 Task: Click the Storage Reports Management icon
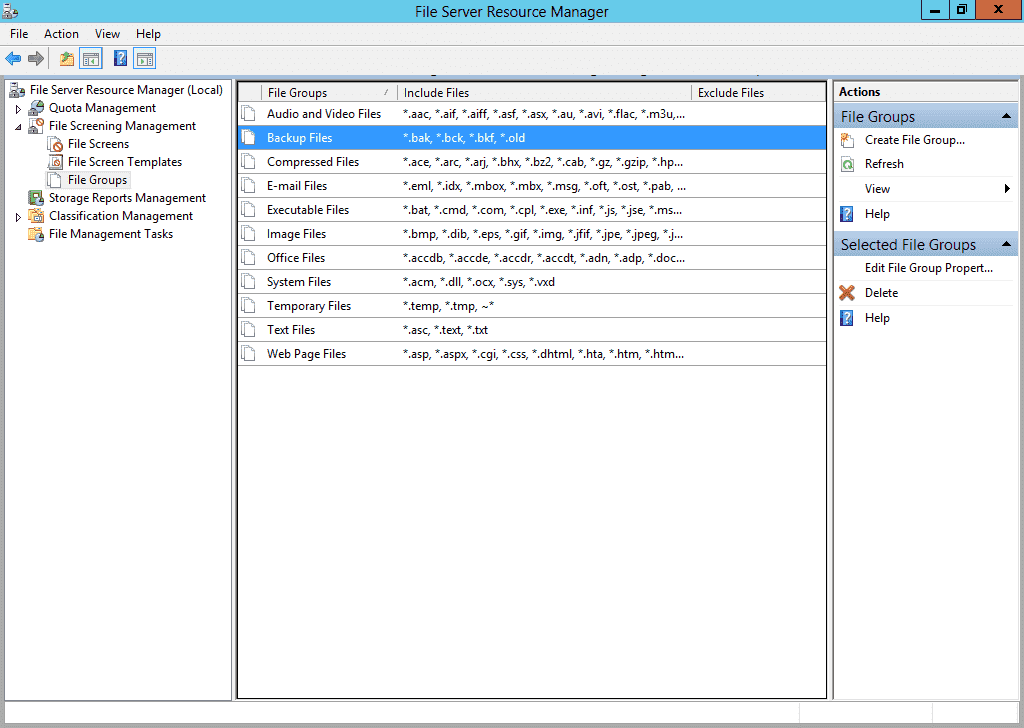point(36,198)
